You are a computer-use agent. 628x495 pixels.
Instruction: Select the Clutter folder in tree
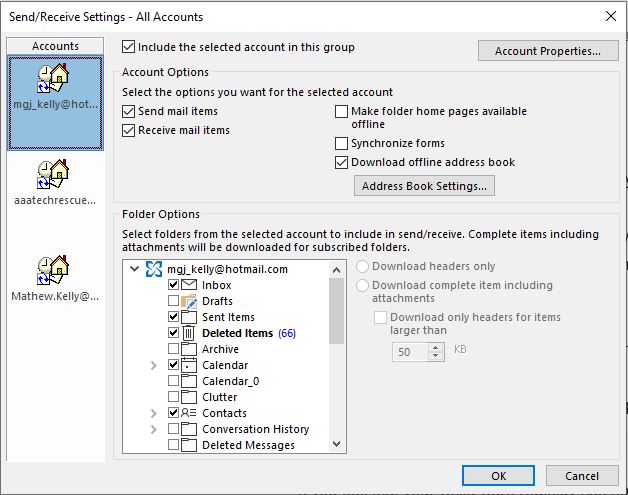220,397
